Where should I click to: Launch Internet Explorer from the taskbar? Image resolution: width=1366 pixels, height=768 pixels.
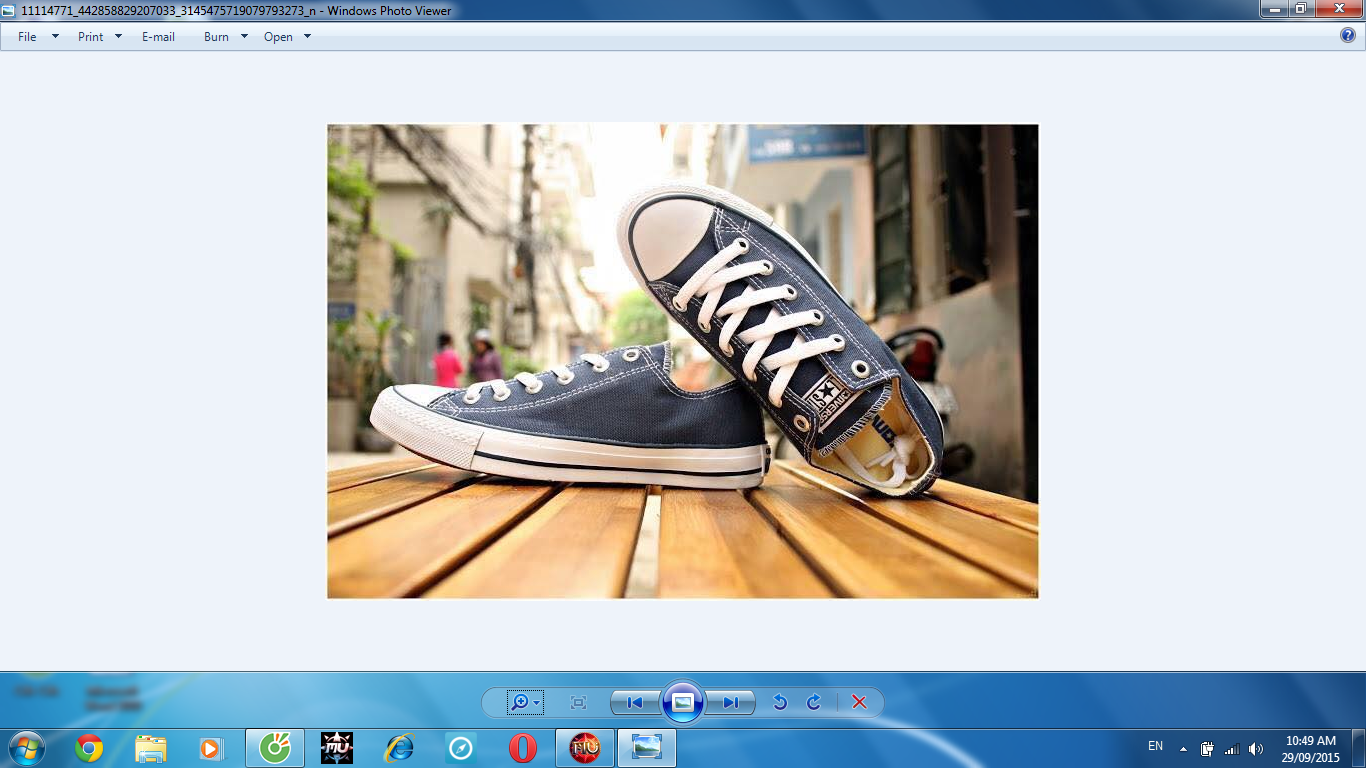pyautogui.click(x=399, y=748)
